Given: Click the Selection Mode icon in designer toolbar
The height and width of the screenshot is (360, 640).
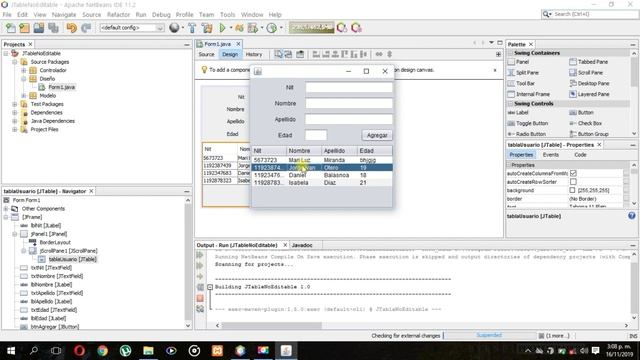Looking at the screenshot, I should [x=278, y=54].
